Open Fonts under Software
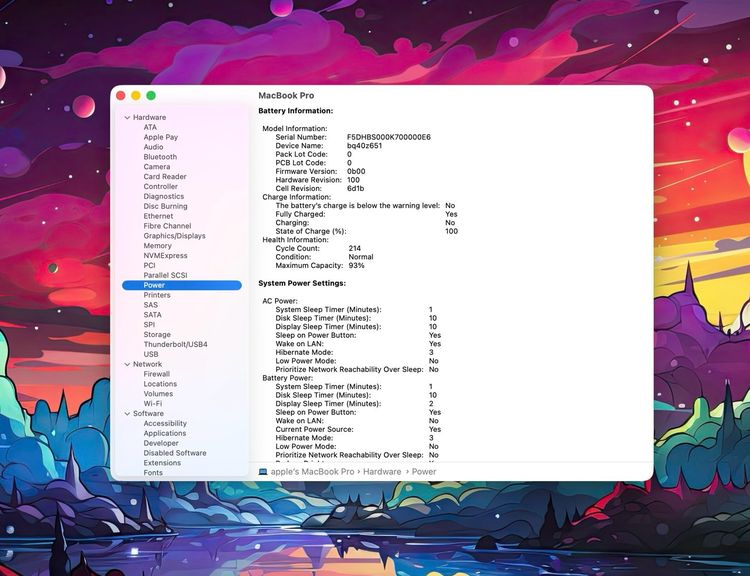This screenshot has width=750, height=576. (153, 473)
